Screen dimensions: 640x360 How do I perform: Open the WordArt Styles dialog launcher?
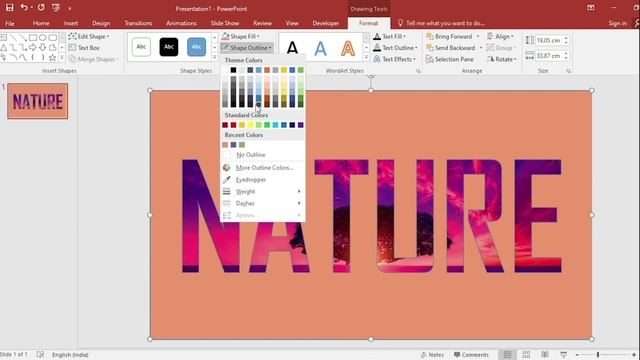point(418,71)
